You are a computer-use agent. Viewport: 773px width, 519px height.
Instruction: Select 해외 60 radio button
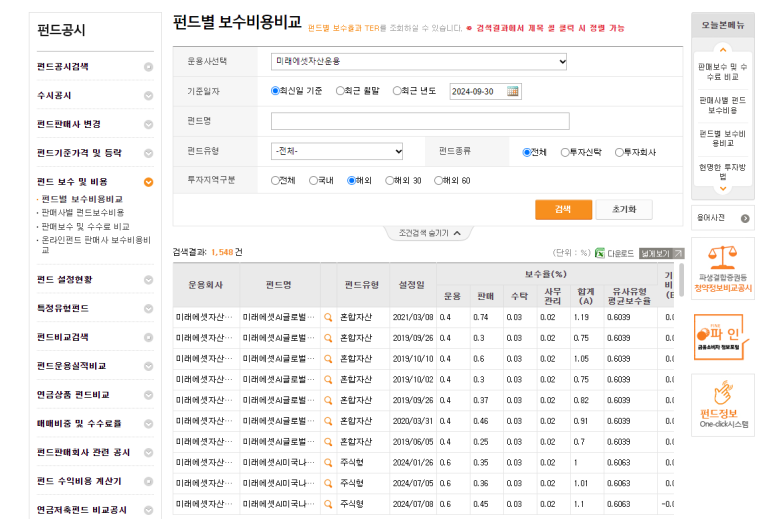click(438, 180)
